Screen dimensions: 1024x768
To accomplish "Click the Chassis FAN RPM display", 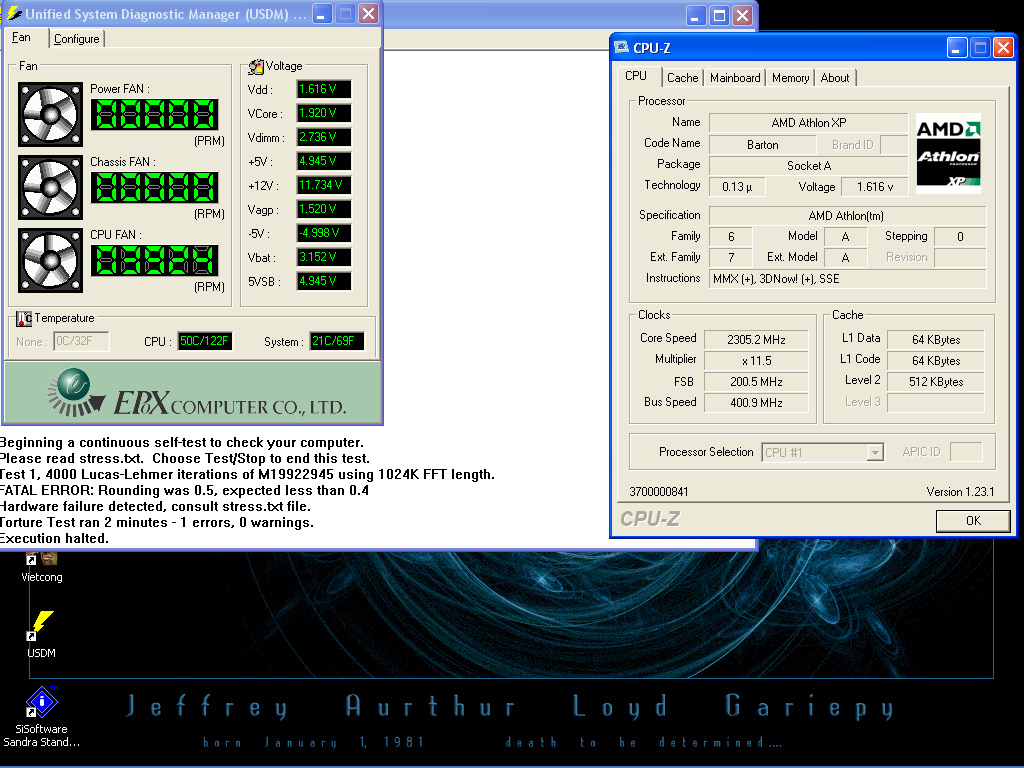I will [x=154, y=187].
